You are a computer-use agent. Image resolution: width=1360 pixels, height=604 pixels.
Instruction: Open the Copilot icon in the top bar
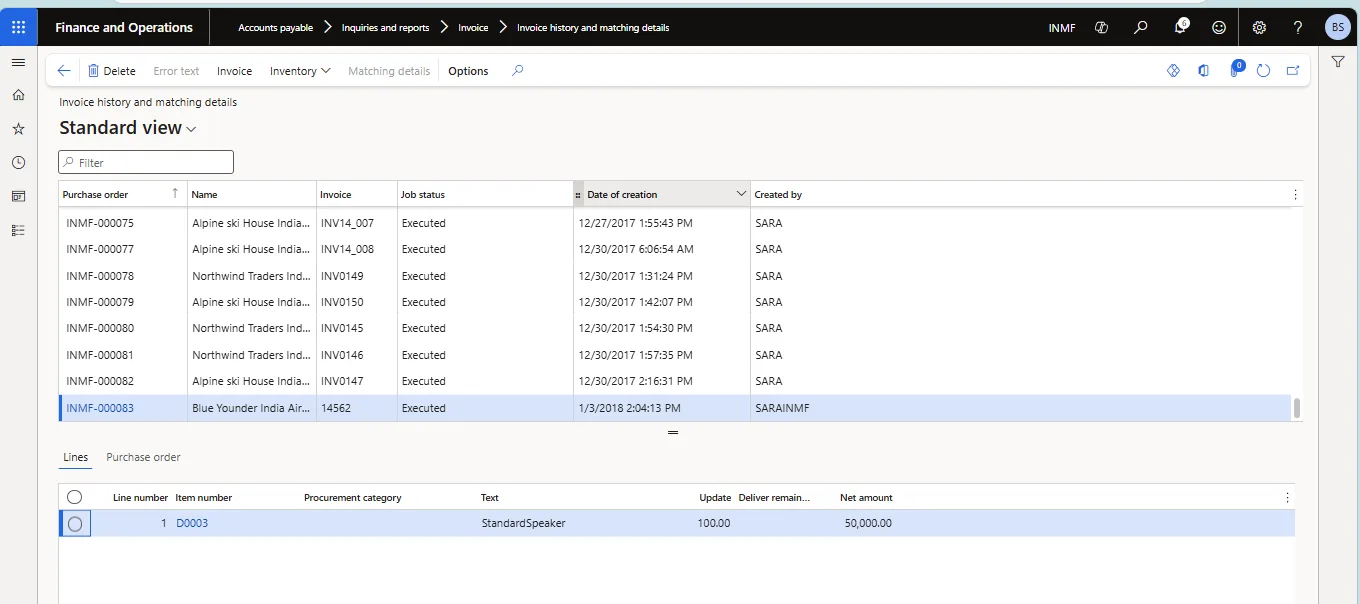[x=1102, y=28]
